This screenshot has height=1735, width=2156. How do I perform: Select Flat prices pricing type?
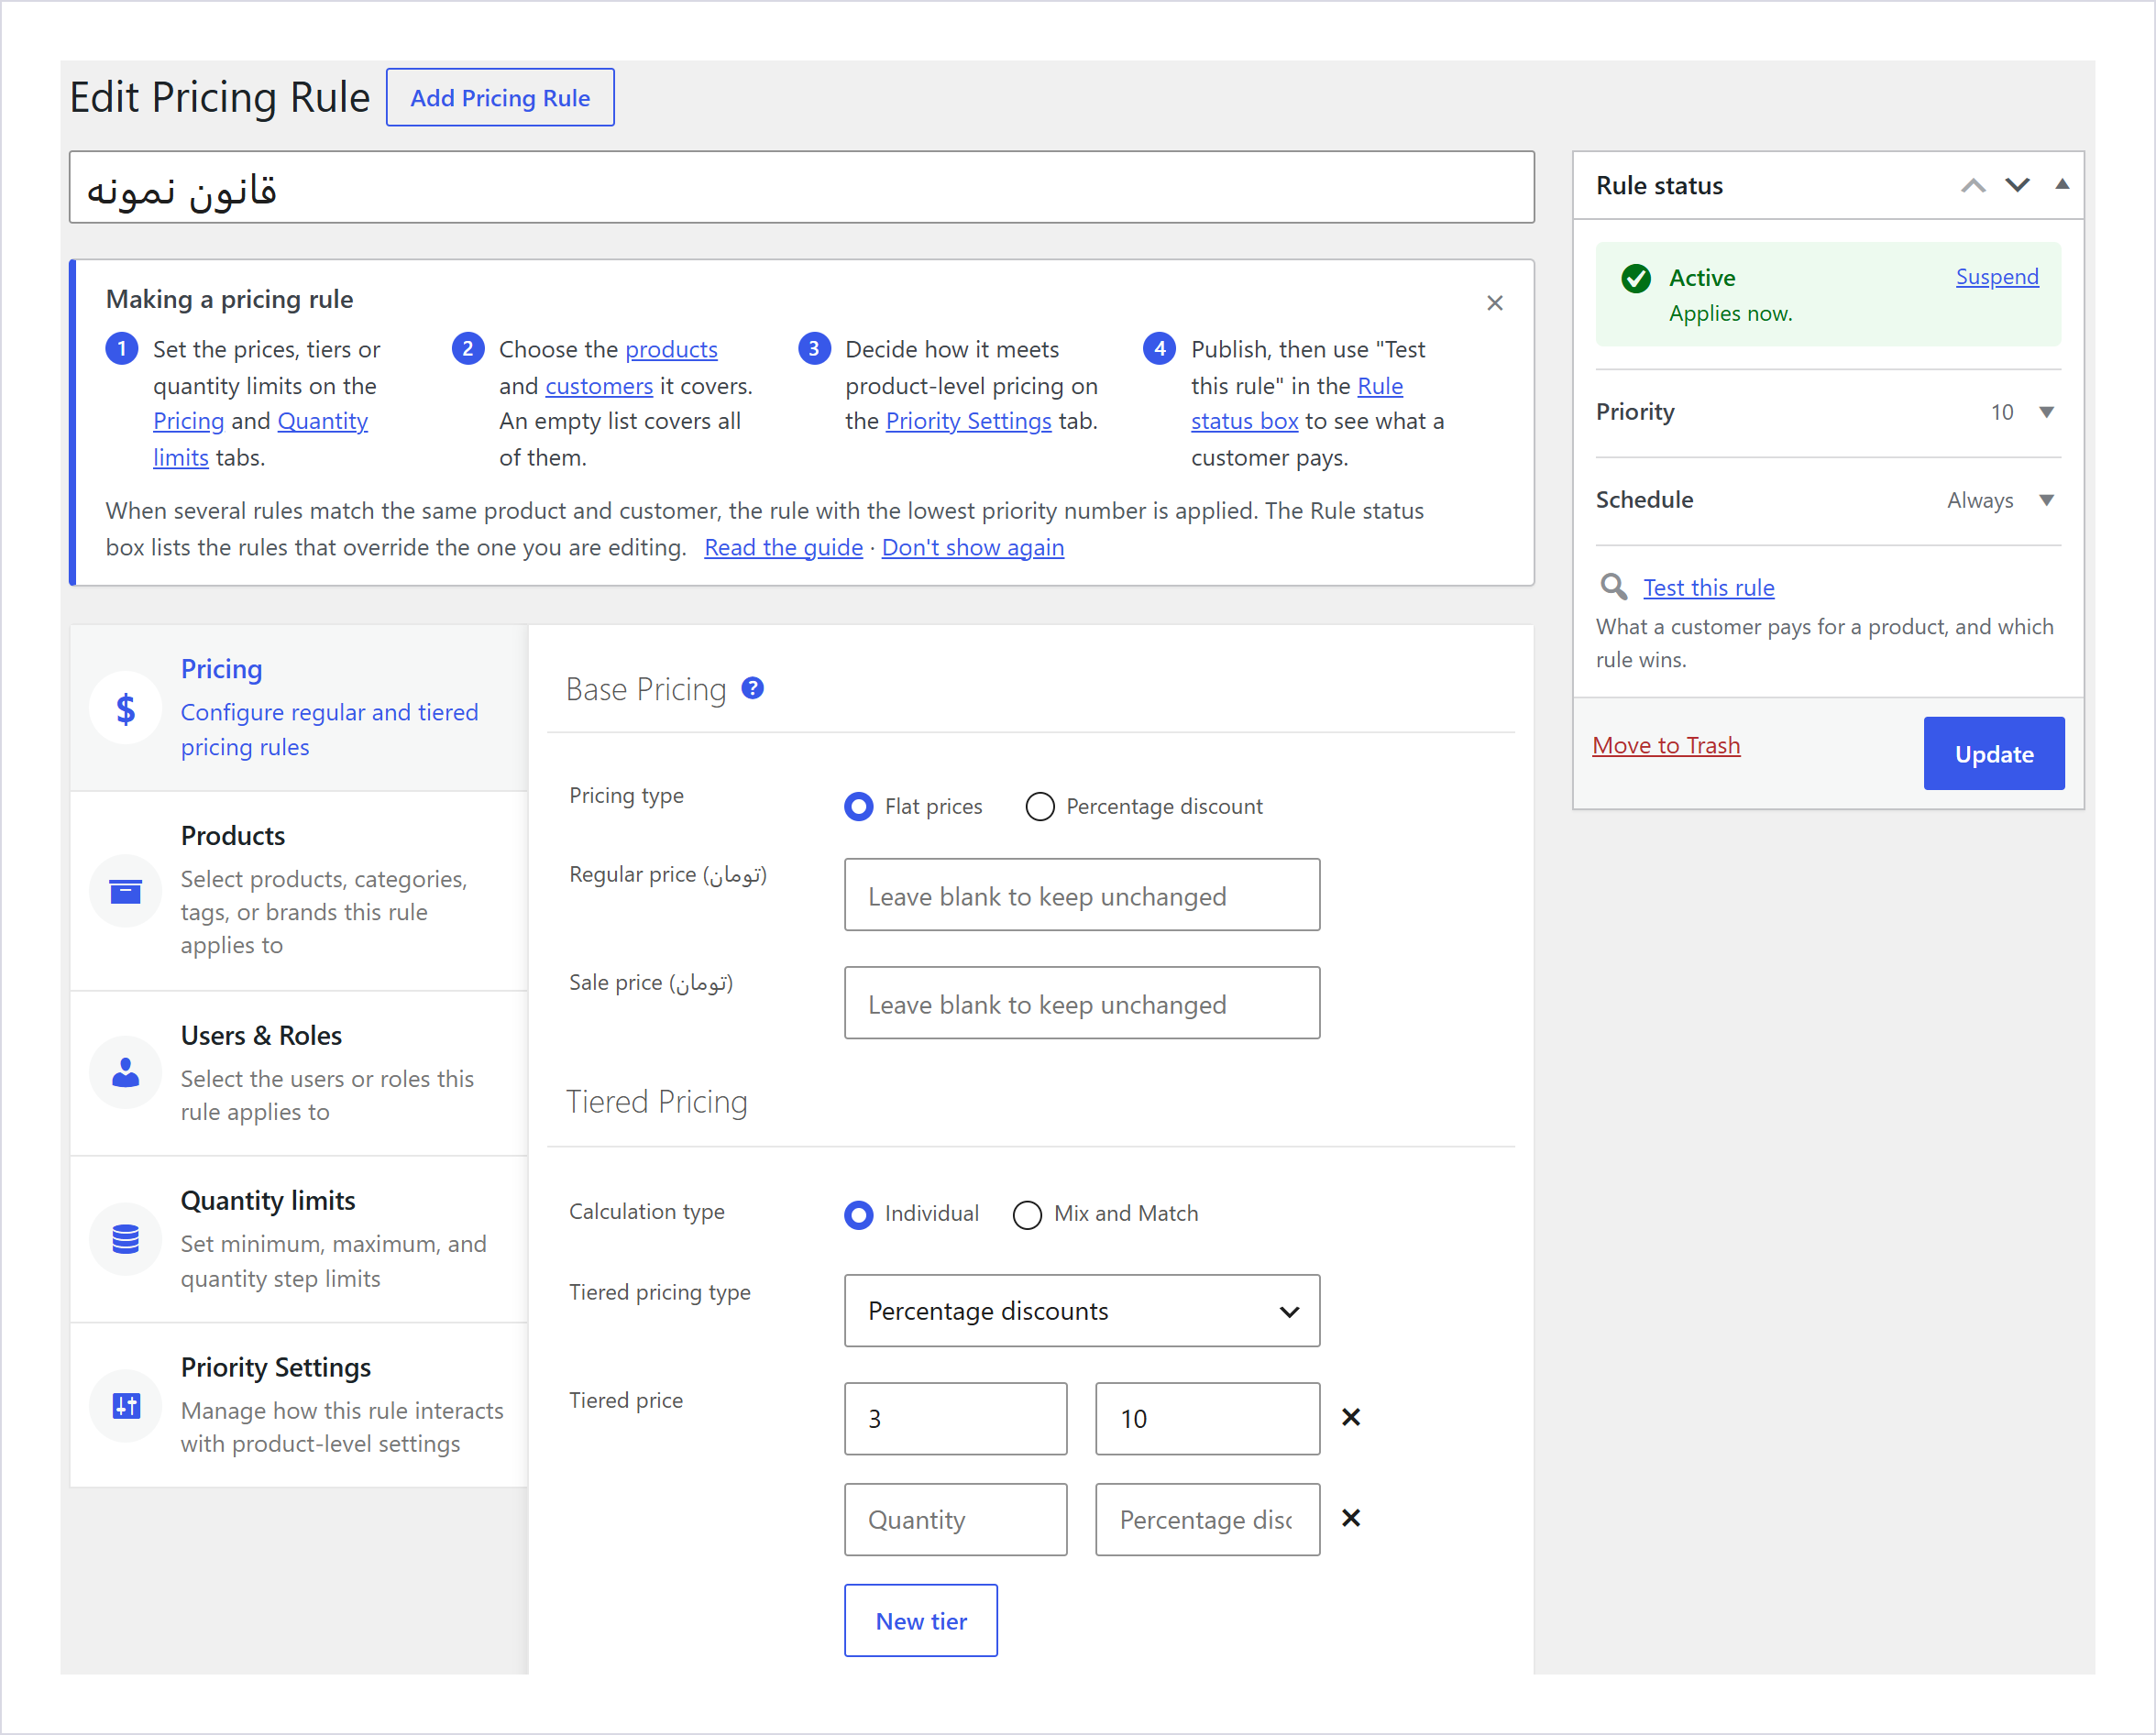click(859, 806)
